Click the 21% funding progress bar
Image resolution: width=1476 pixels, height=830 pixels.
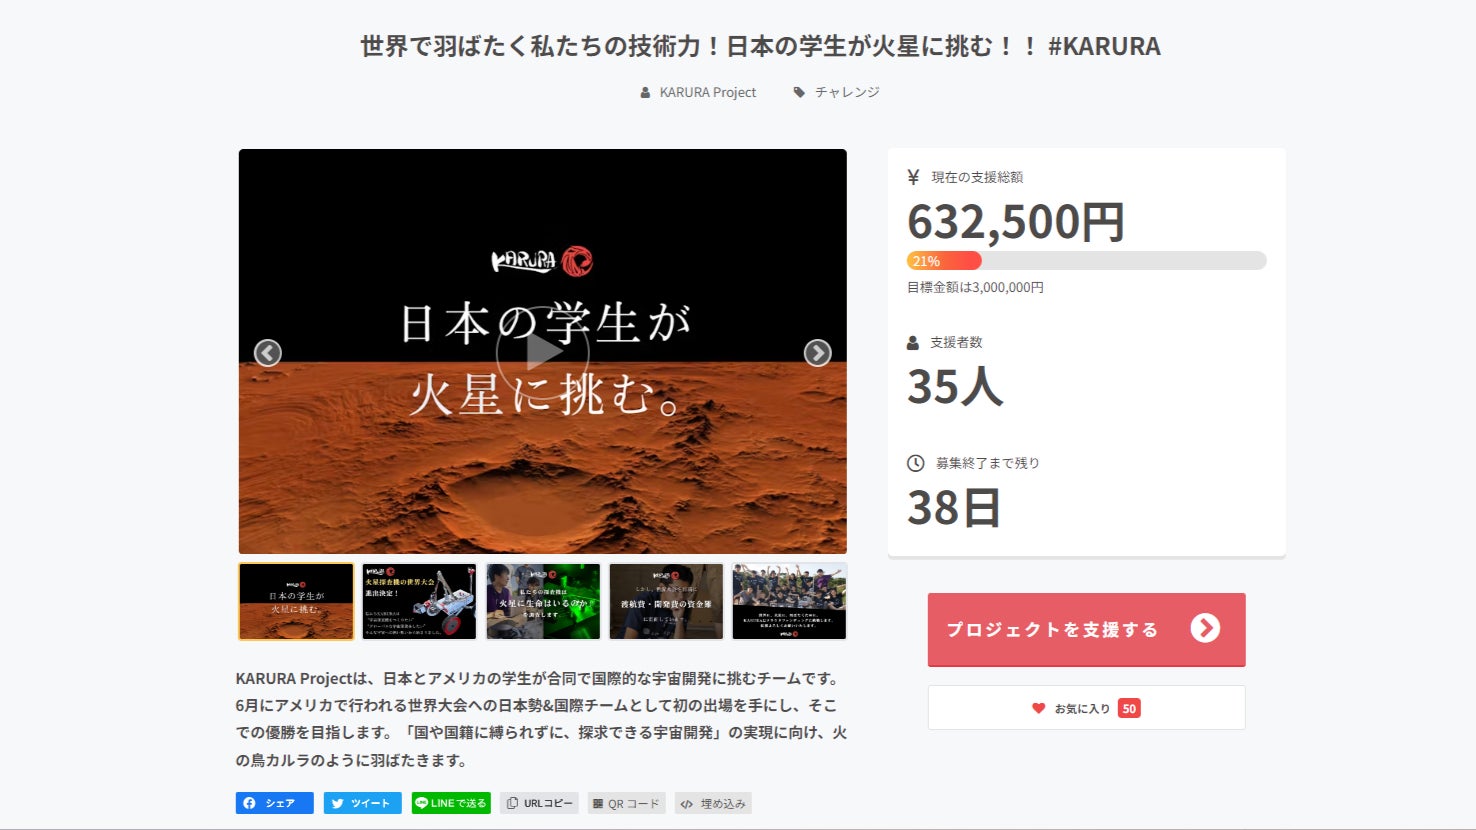pyautogui.click(x=1086, y=261)
